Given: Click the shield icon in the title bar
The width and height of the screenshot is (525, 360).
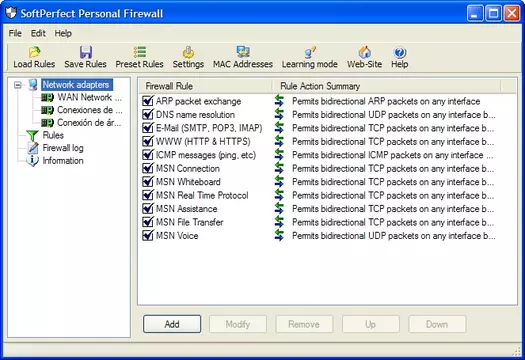Looking at the screenshot, I should (x=11, y=13).
